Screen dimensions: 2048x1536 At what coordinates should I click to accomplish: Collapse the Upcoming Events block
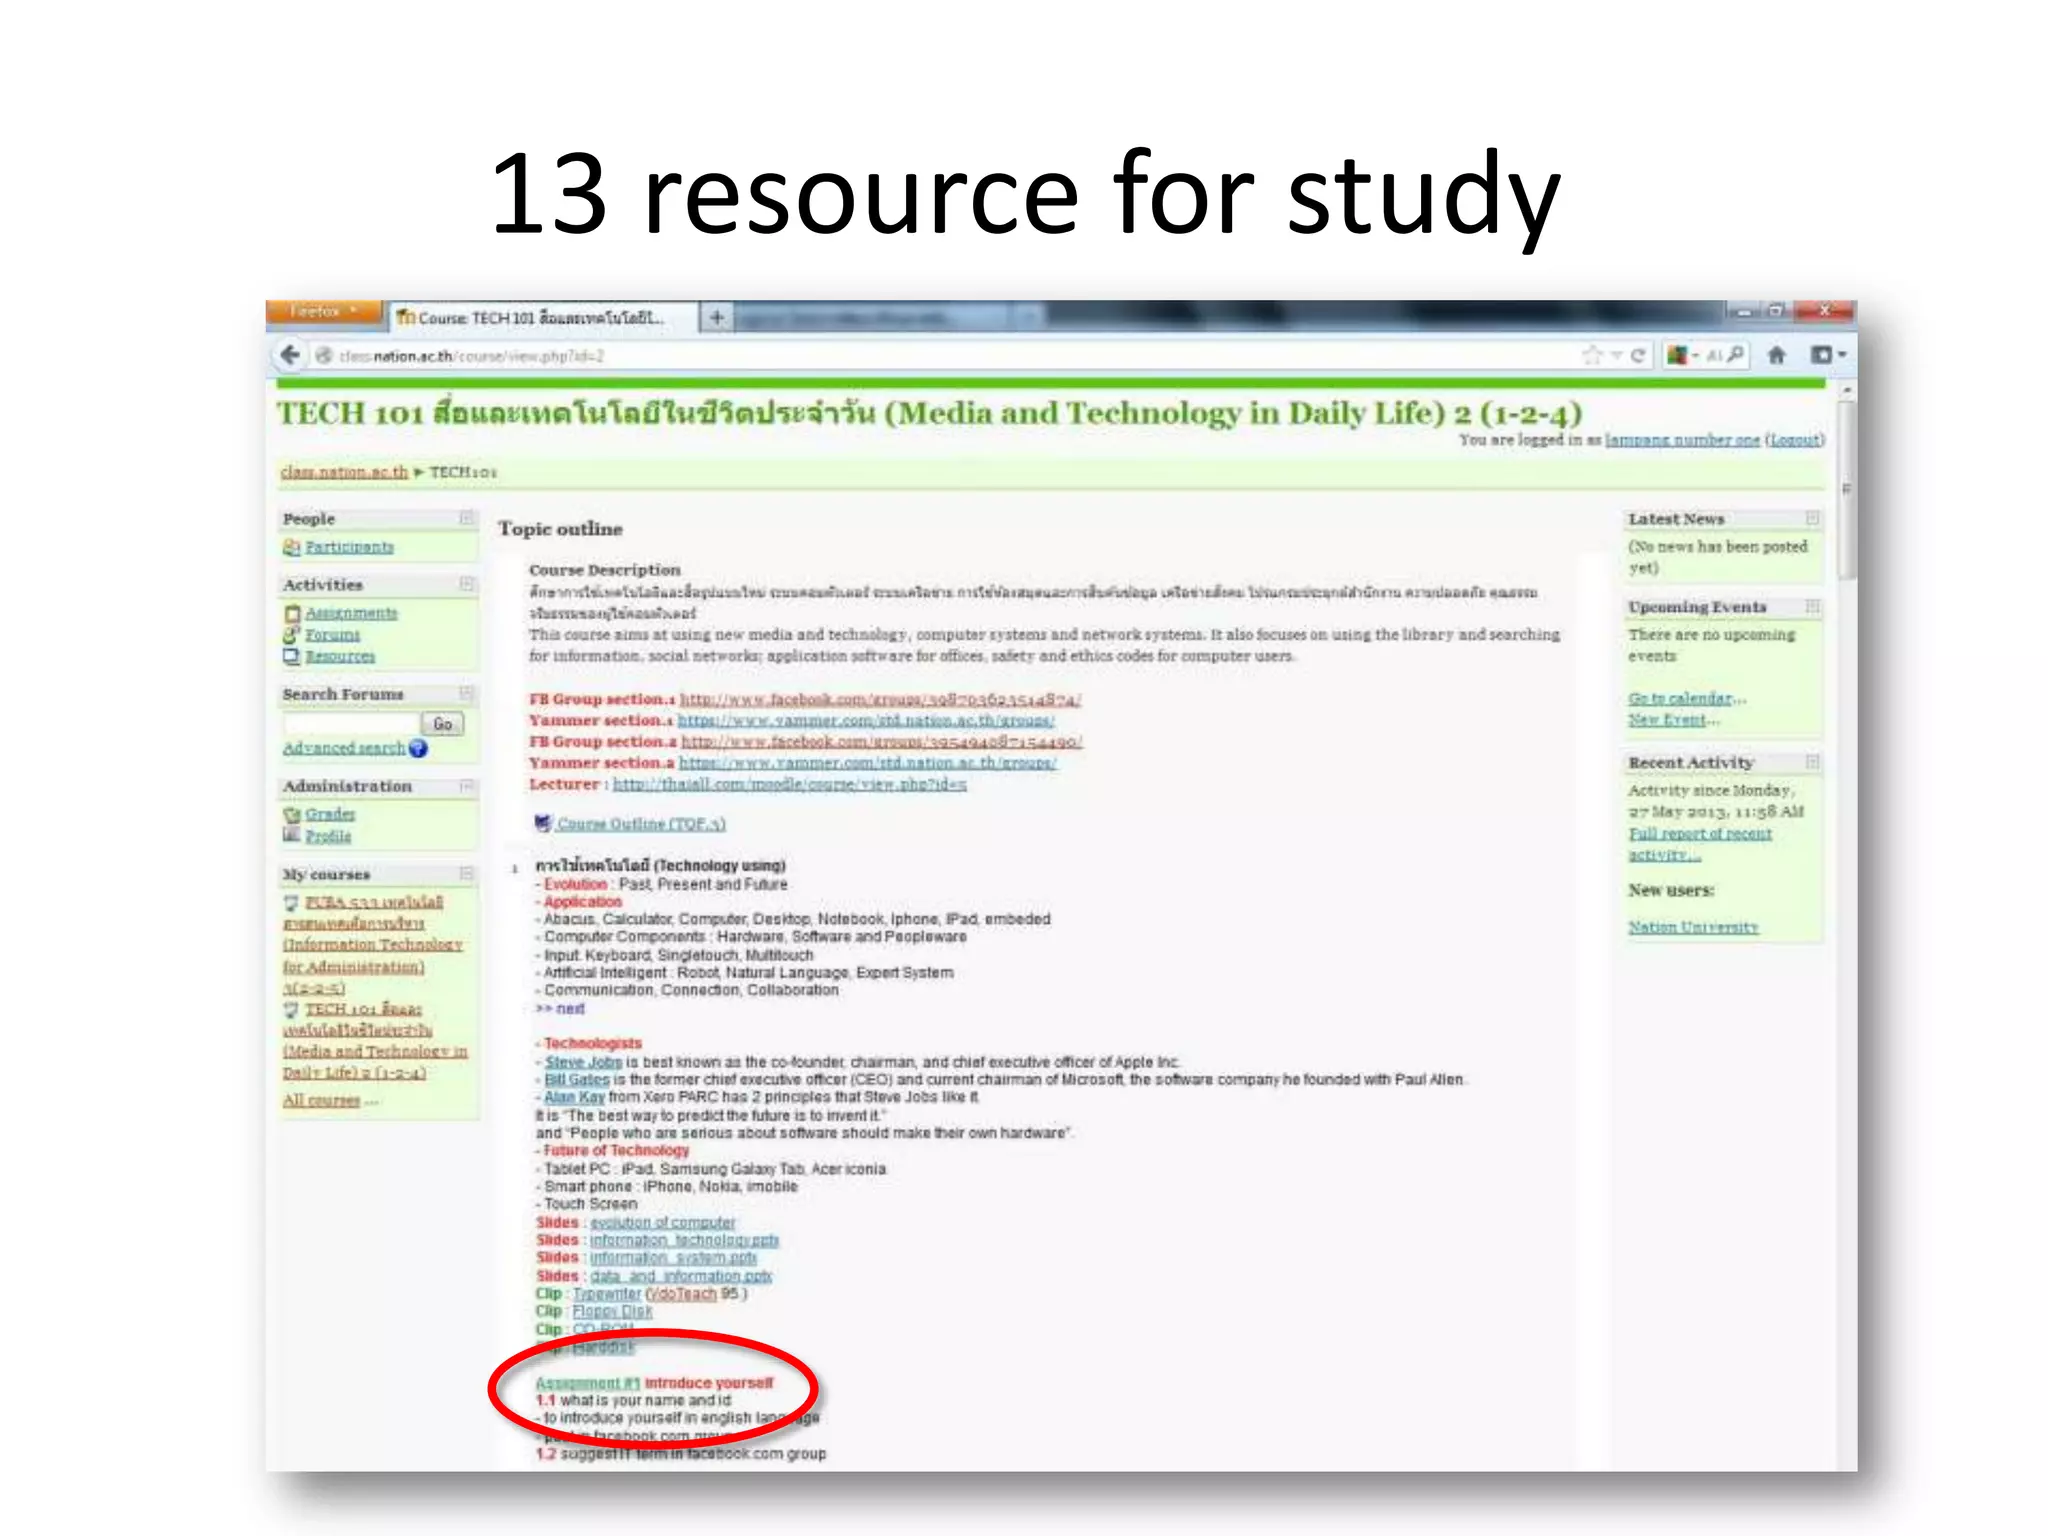pyautogui.click(x=1812, y=607)
